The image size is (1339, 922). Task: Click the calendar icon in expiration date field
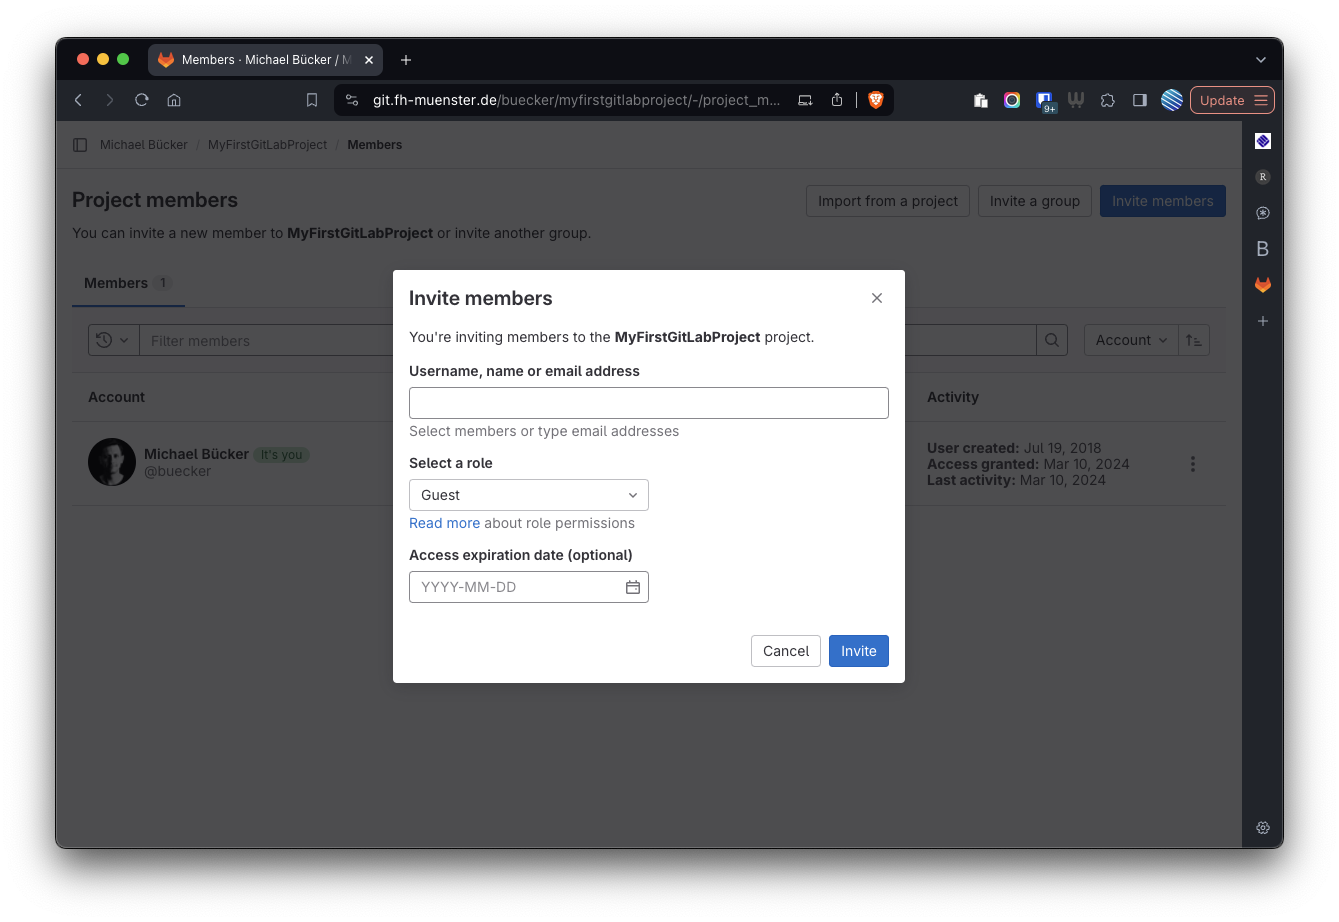[632, 587]
